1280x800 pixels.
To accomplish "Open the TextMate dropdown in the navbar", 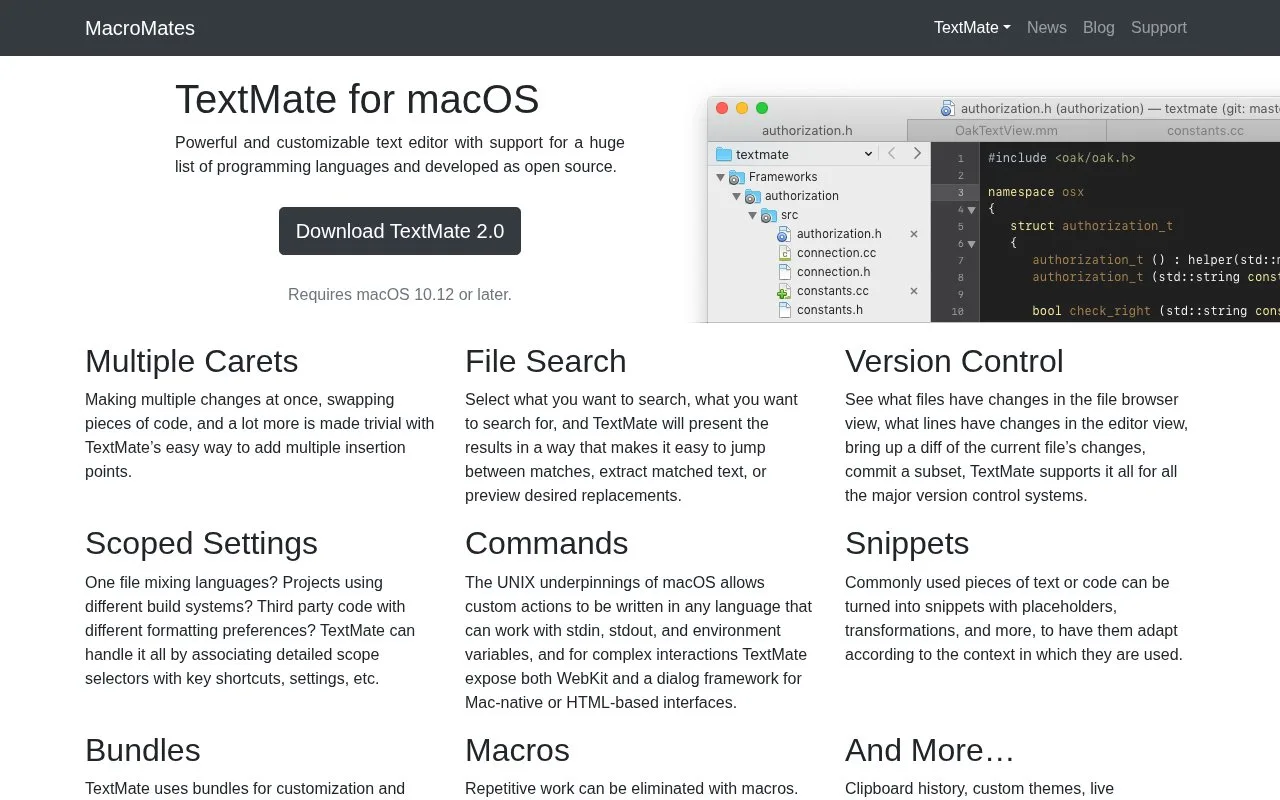I will pyautogui.click(x=972, y=28).
